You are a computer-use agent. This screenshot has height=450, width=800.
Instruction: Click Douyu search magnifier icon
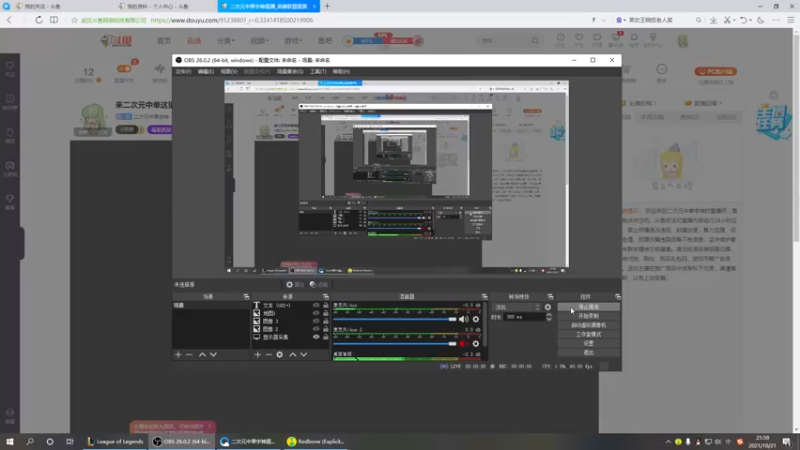[535, 41]
